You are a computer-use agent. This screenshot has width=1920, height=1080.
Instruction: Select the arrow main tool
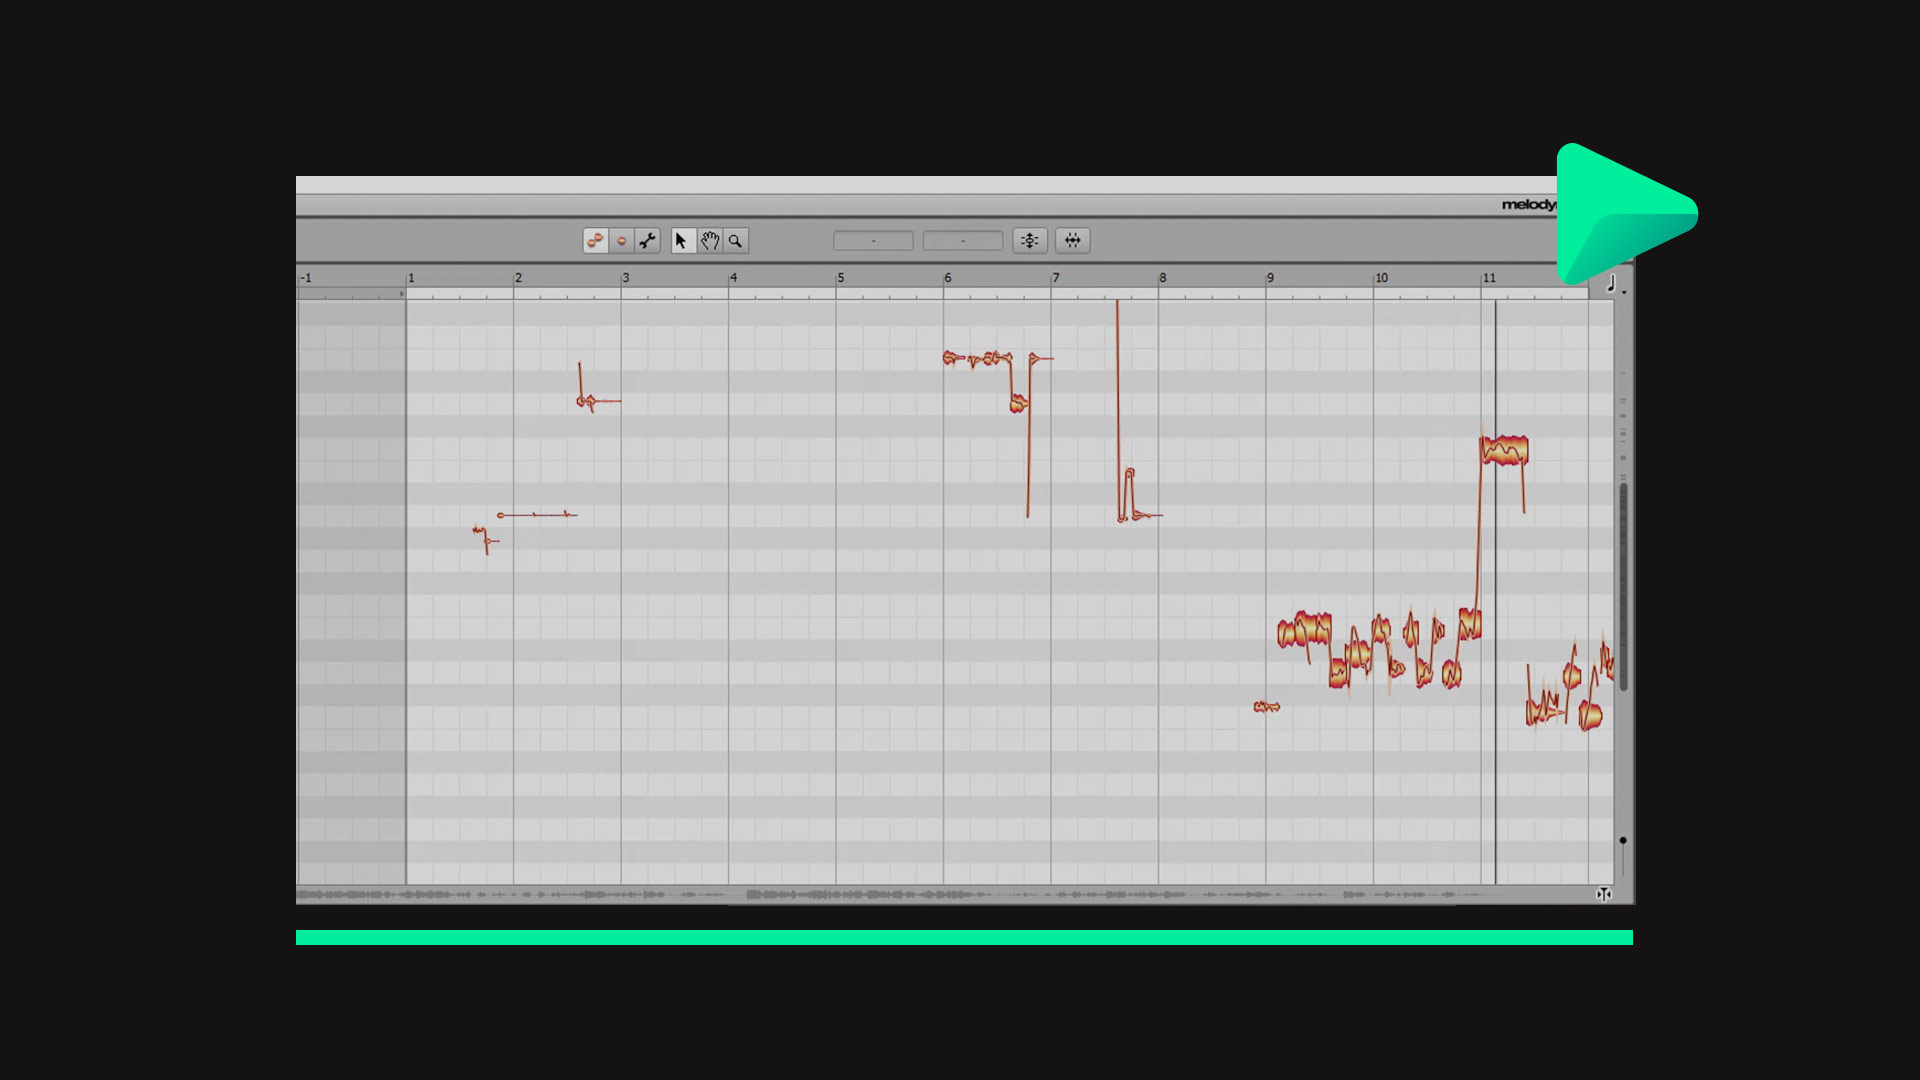tap(682, 240)
